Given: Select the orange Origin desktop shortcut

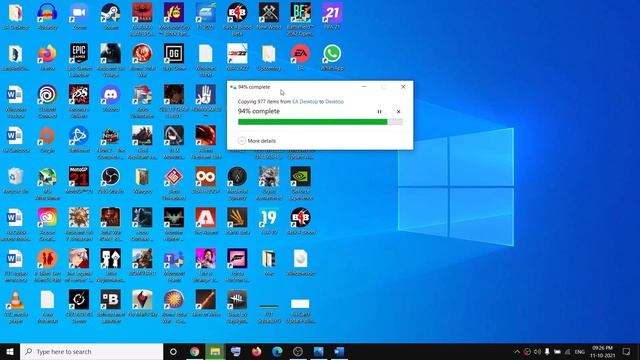Looking at the screenshot, I should tap(47, 139).
